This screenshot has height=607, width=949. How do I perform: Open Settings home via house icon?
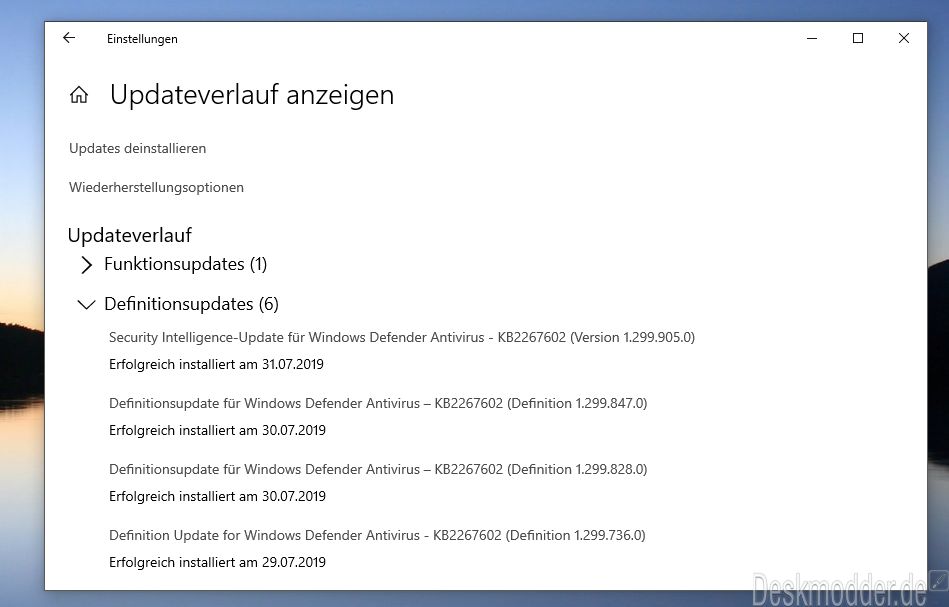click(x=79, y=95)
